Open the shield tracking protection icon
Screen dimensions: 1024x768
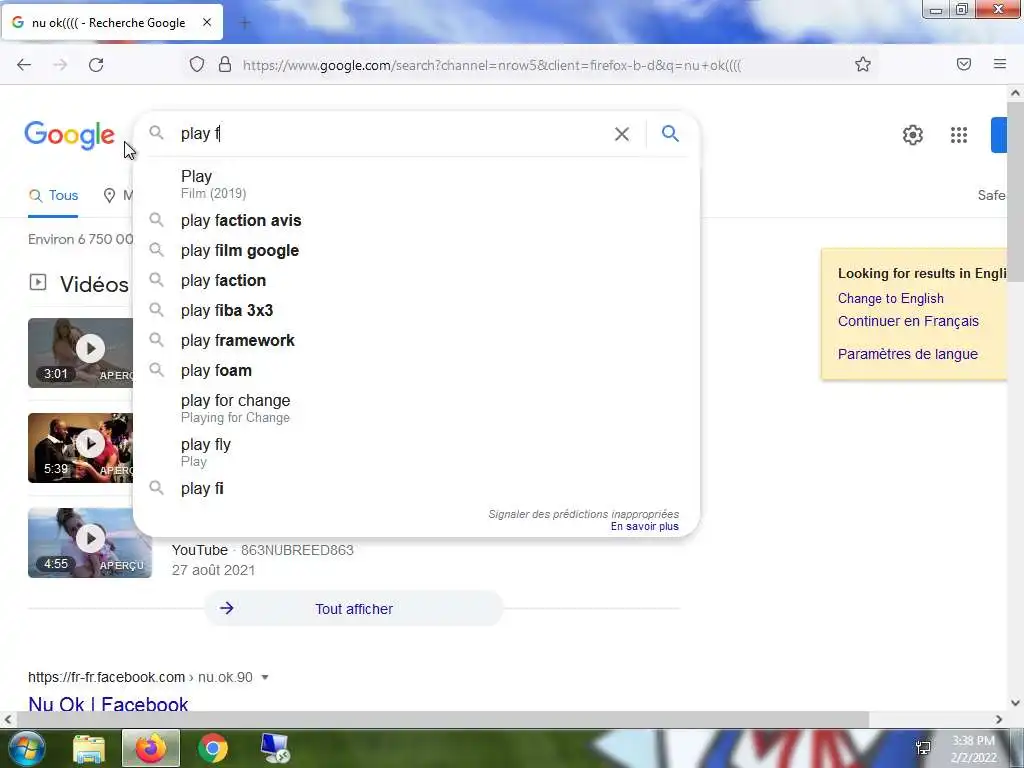(197, 64)
